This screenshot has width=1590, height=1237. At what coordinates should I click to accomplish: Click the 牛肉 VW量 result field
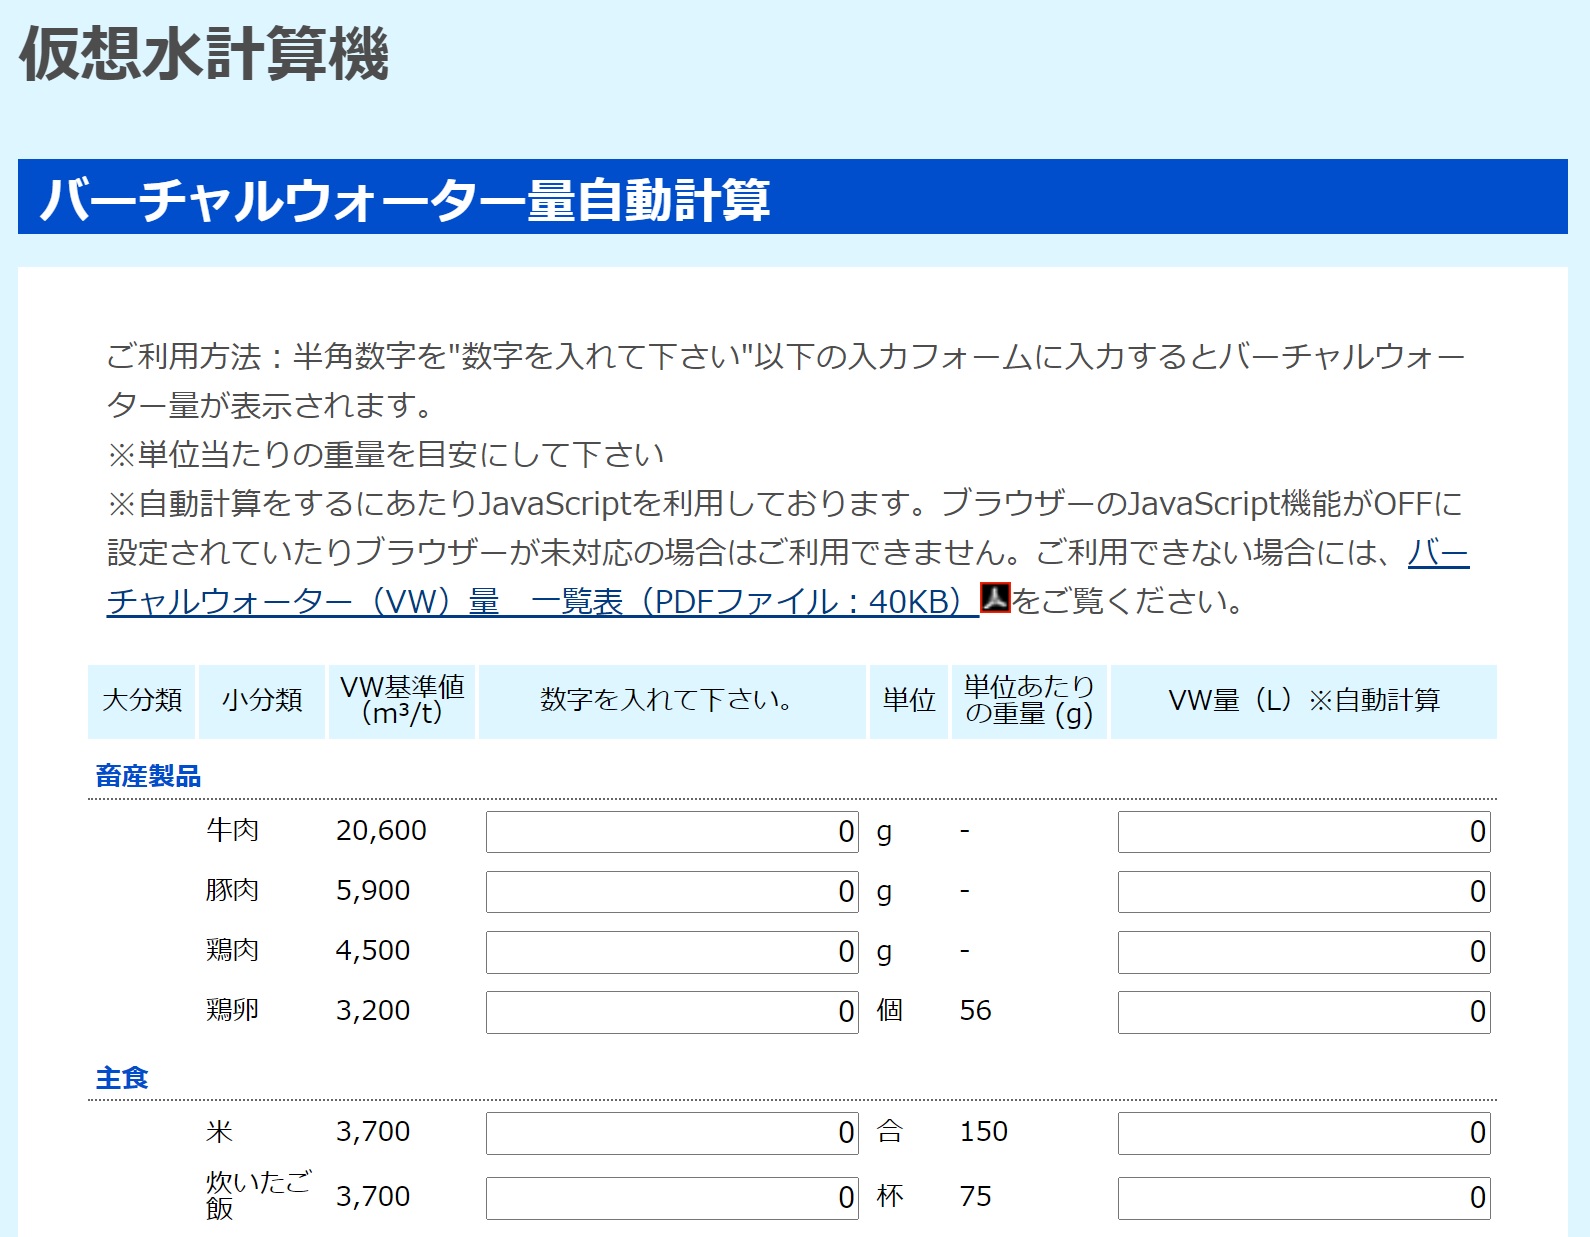tap(1303, 832)
